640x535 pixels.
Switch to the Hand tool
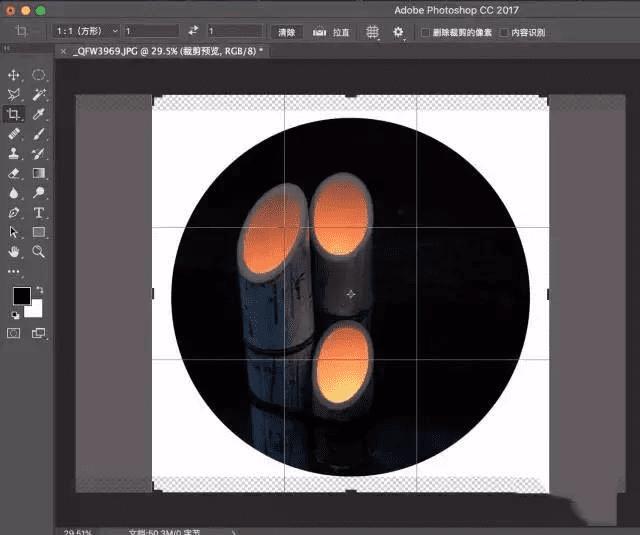click(x=14, y=251)
